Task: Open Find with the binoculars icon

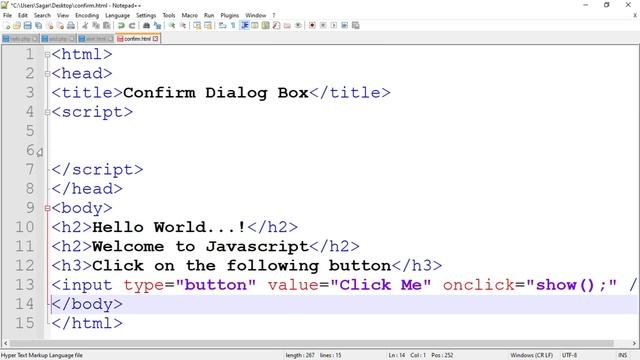Action: point(146,25)
